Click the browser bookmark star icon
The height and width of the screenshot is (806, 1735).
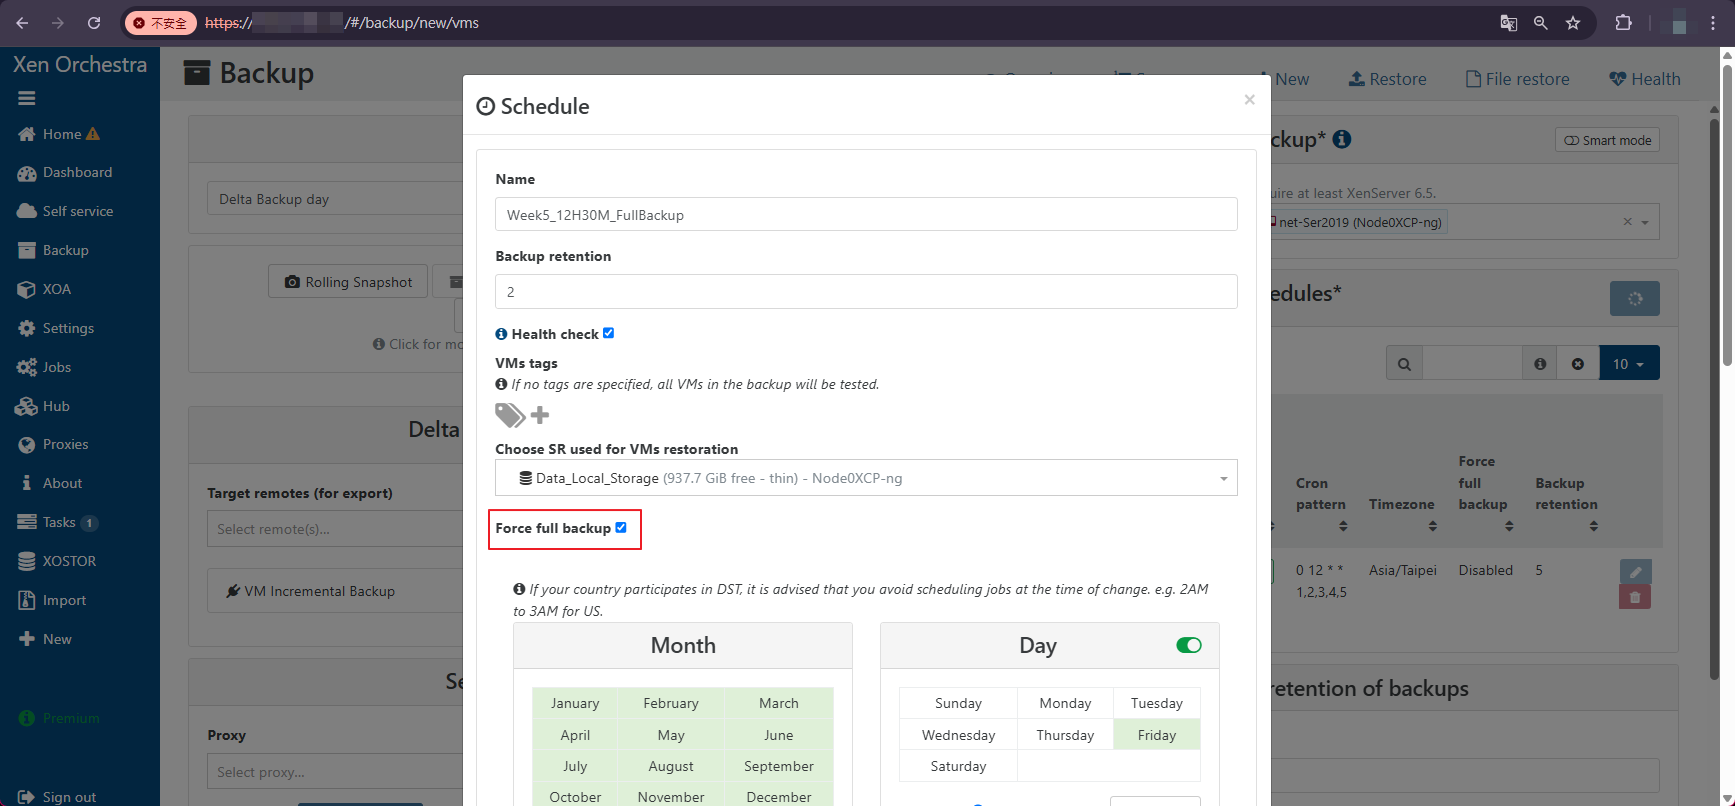click(1573, 23)
